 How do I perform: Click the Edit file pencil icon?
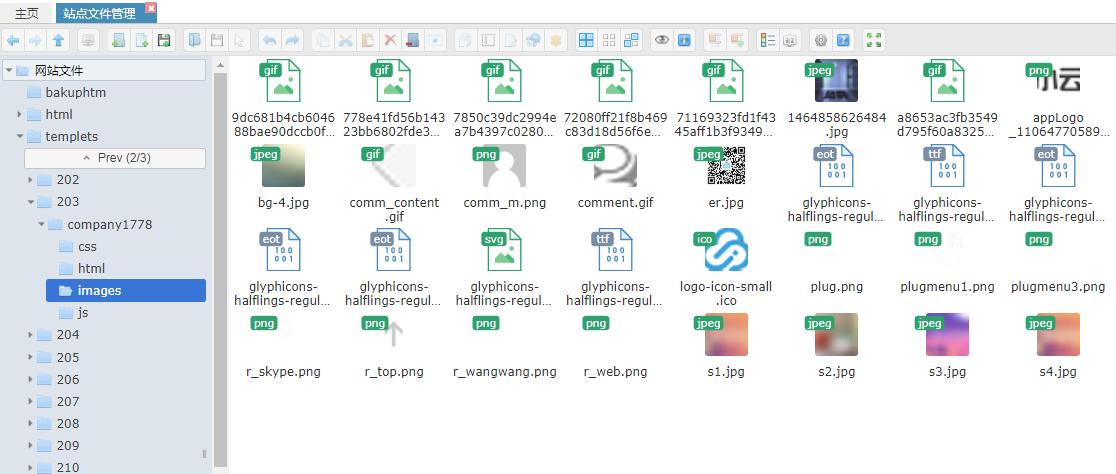pos(511,41)
